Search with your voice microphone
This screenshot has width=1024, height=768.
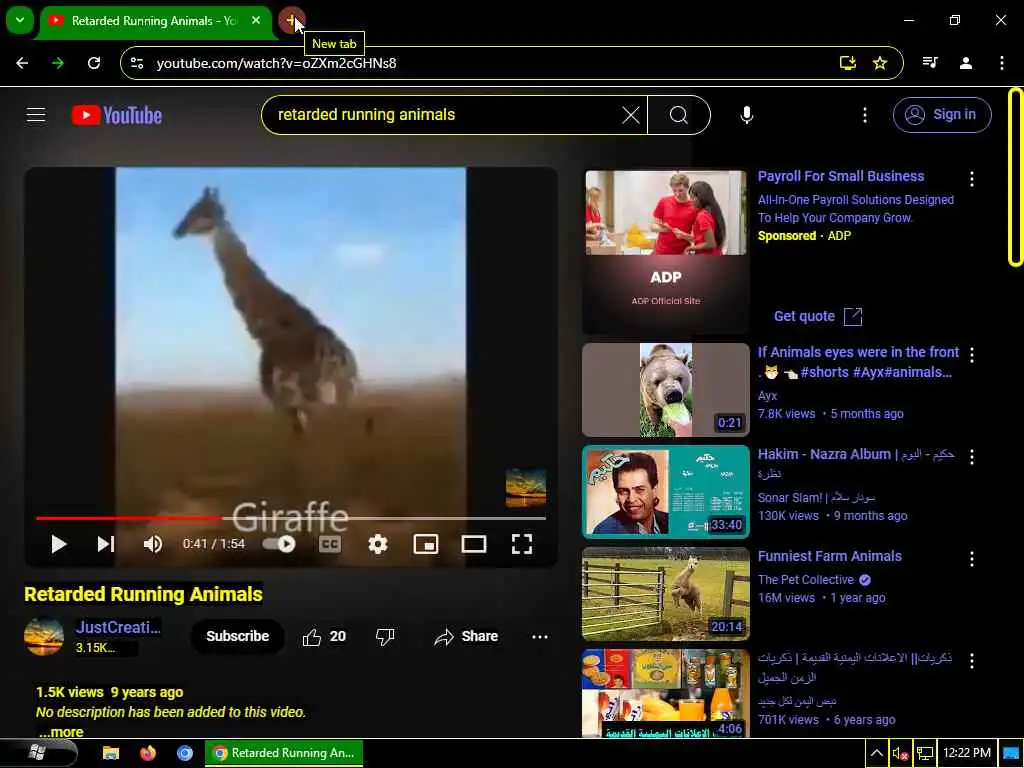click(x=746, y=116)
